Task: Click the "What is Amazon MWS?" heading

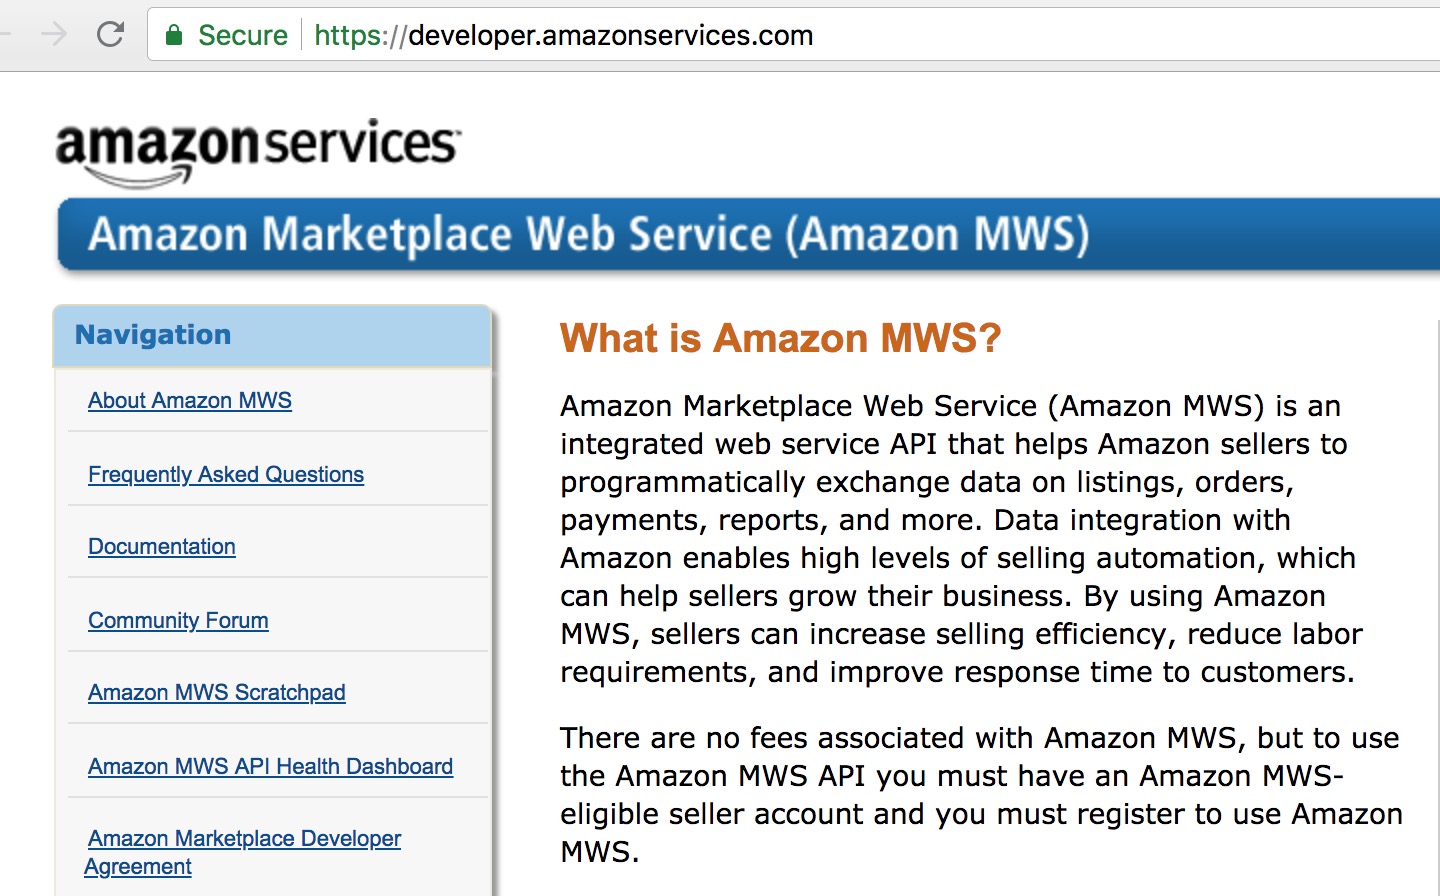Action: 780,339
